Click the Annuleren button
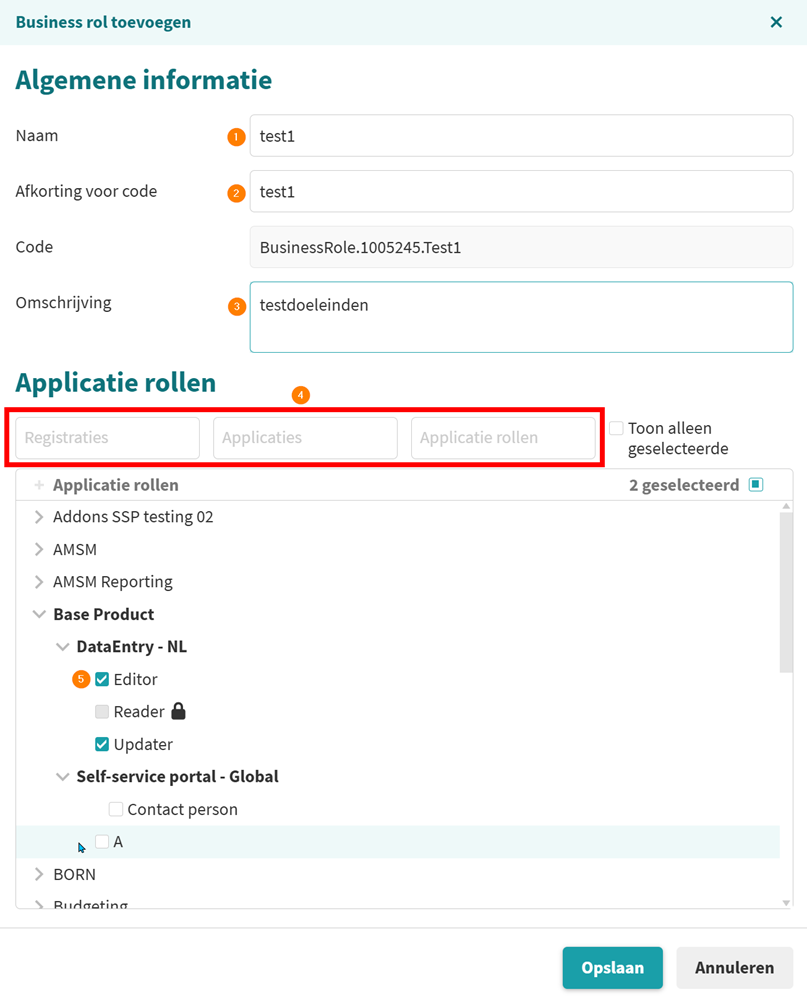 [x=734, y=967]
